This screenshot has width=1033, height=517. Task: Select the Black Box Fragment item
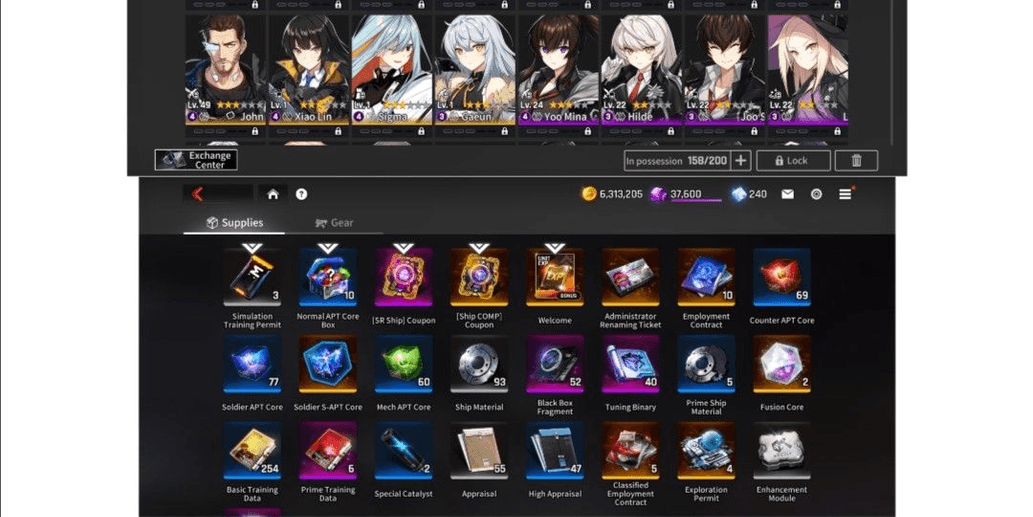[555, 364]
